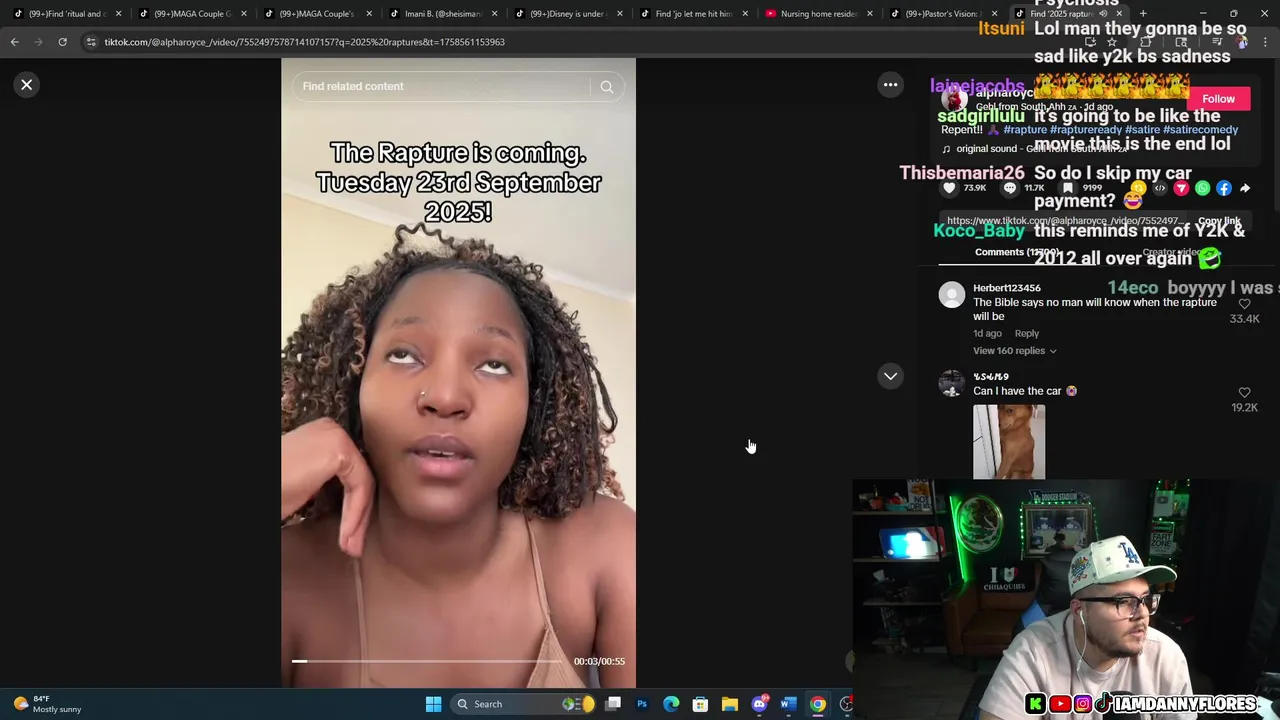The image size is (1280, 720).
Task: Open Task View on taskbar
Action: coord(613,704)
